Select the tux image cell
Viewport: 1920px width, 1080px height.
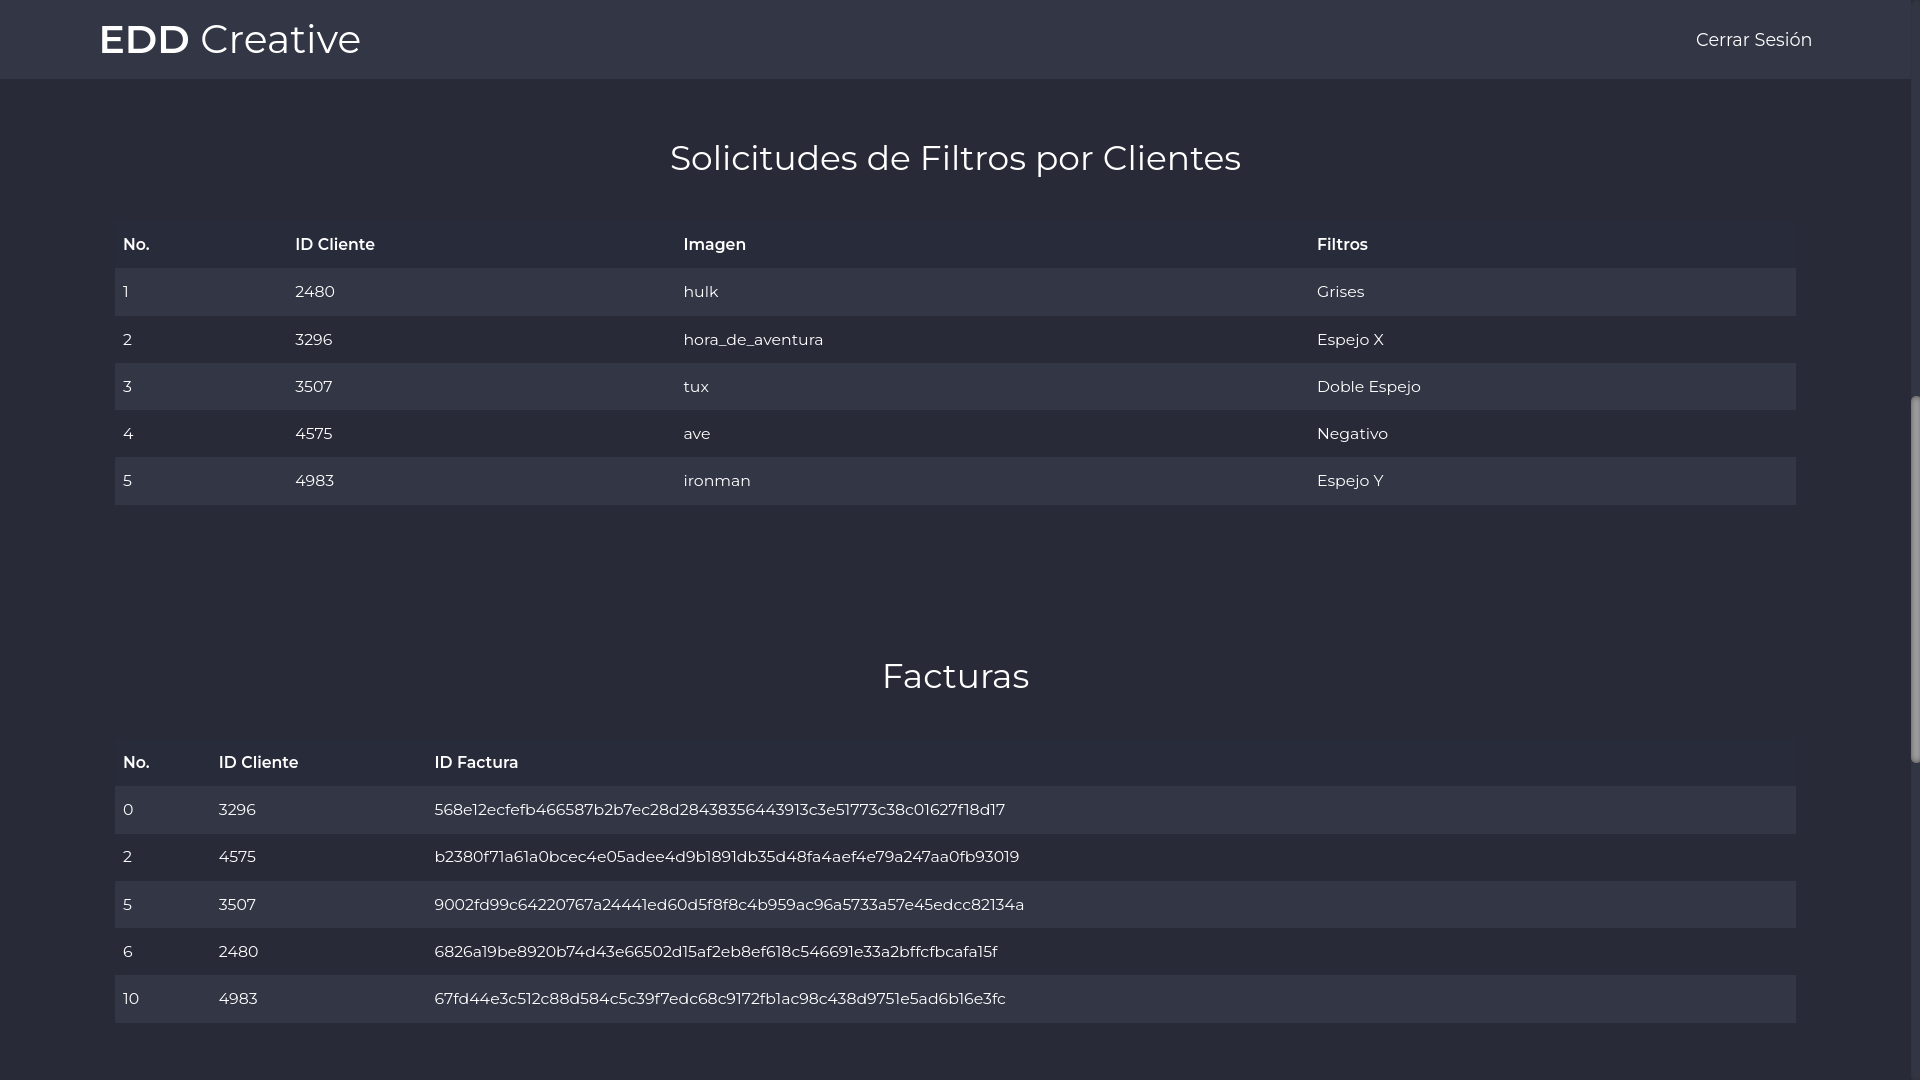(x=695, y=387)
